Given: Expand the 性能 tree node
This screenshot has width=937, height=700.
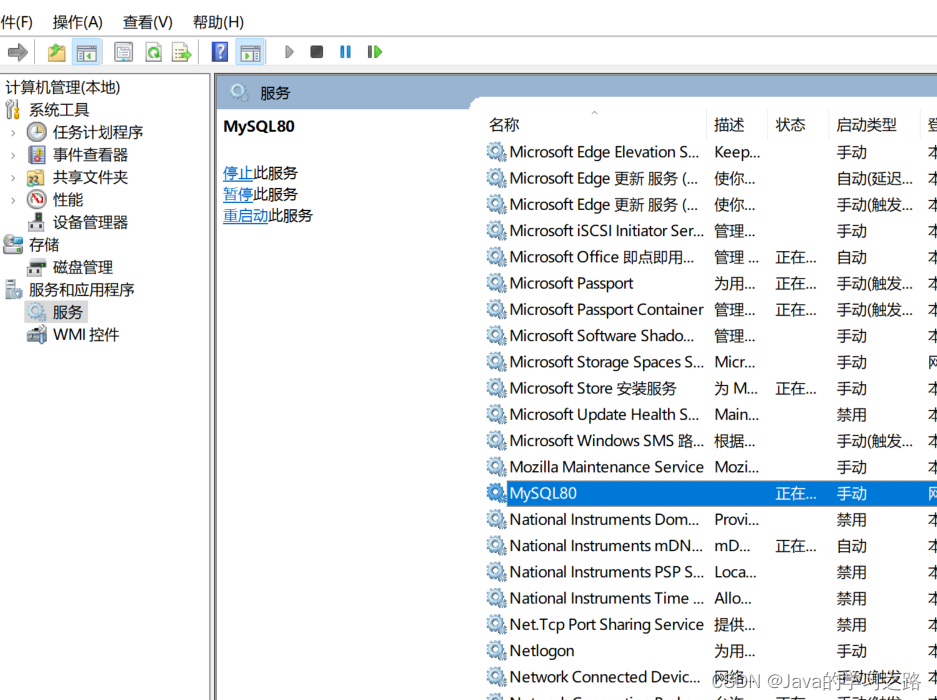Looking at the screenshot, I should click(x=13, y=200).
